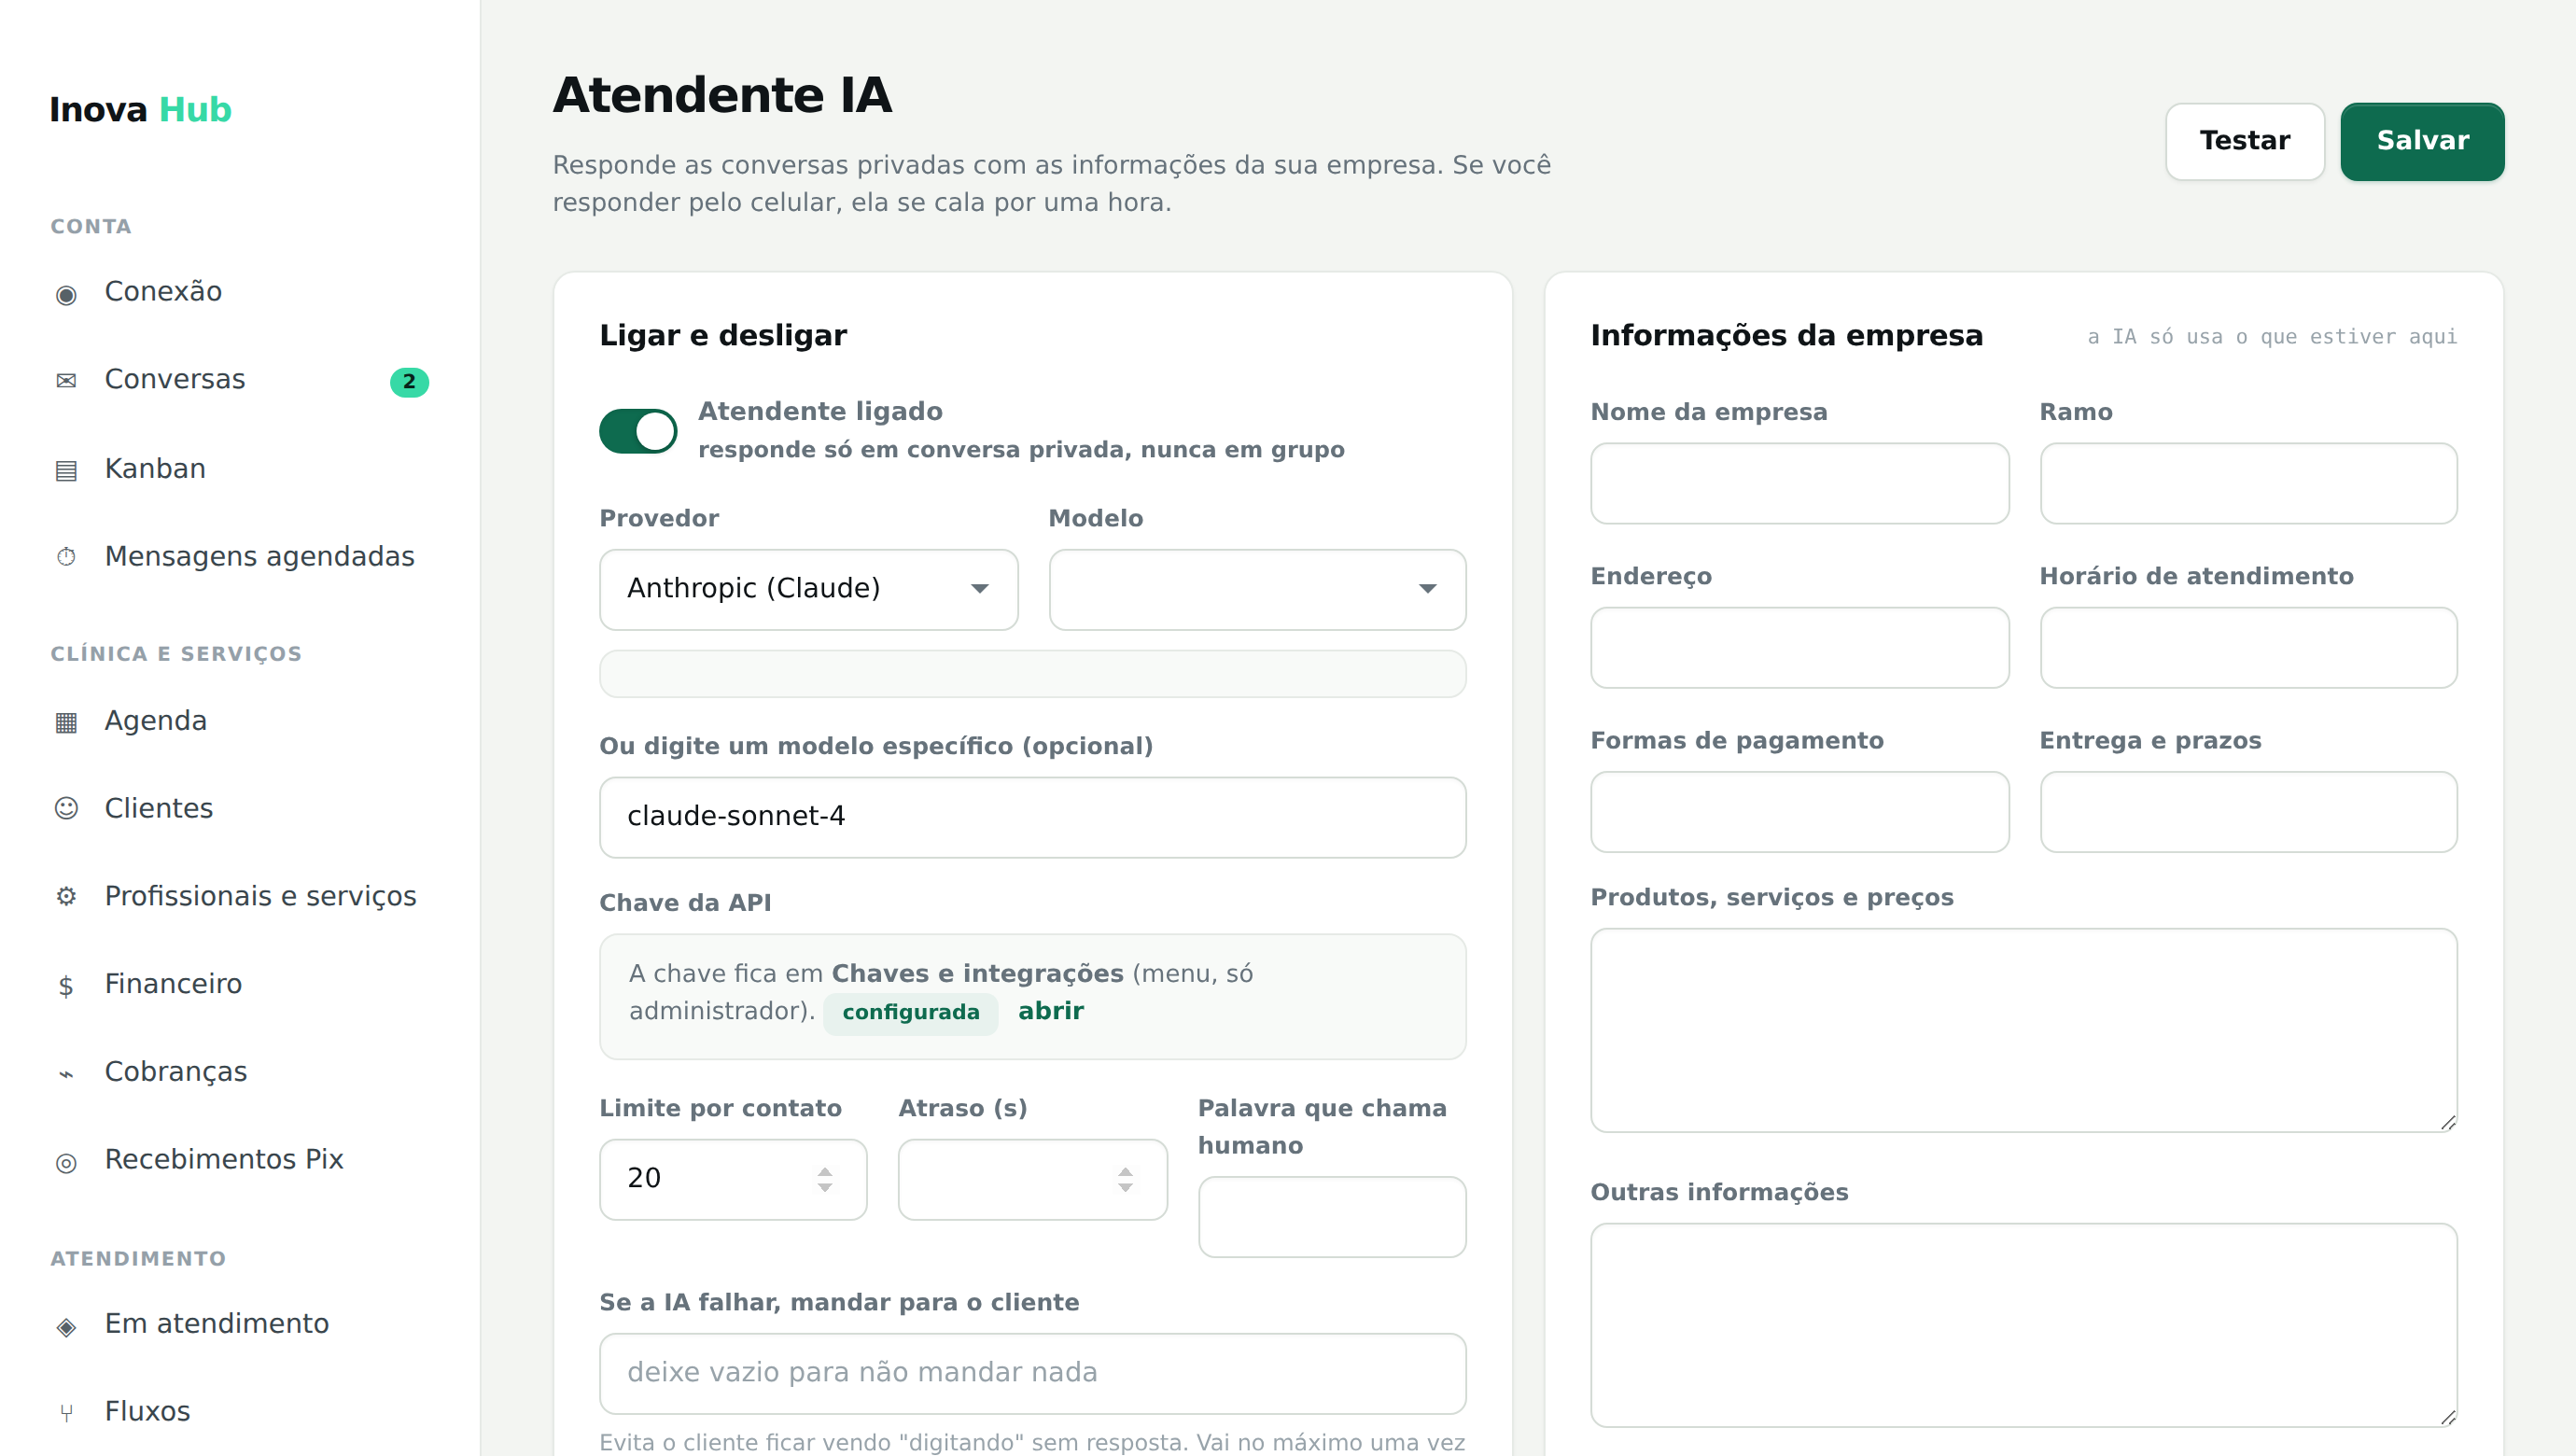The width and height of the screenshot is (2576, 1456).
Task: Click the Conversas envelope icon
Action: click(66, 381)
